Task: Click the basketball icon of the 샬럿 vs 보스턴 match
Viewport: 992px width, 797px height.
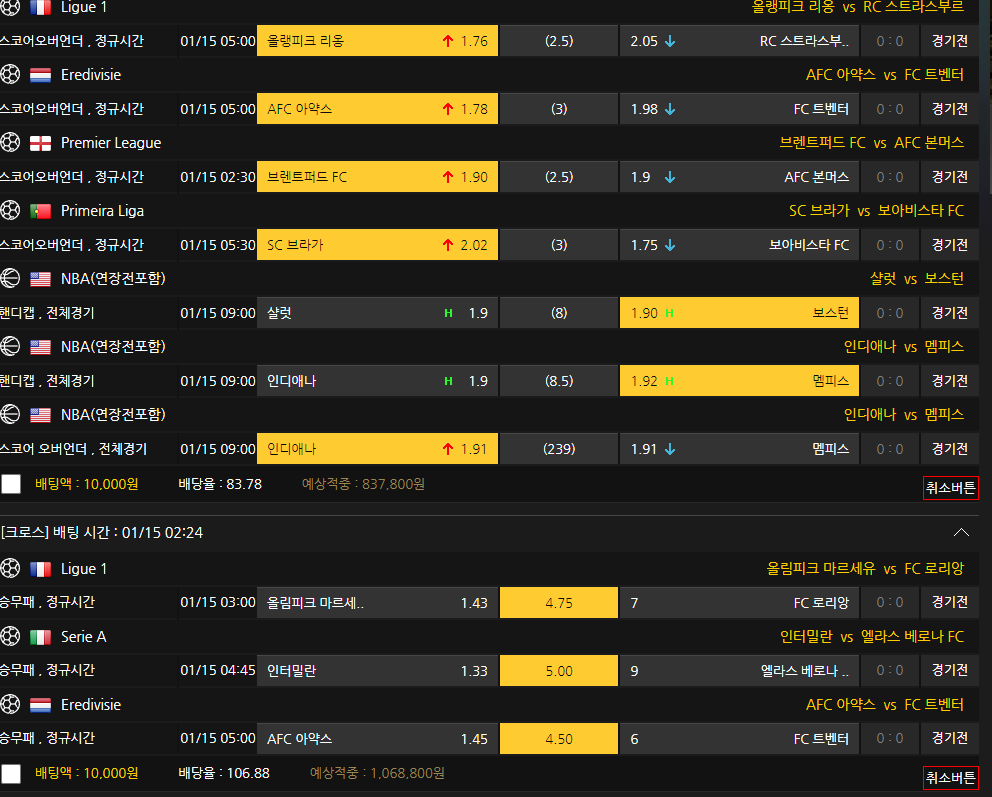Action: (x=10, y=278)
